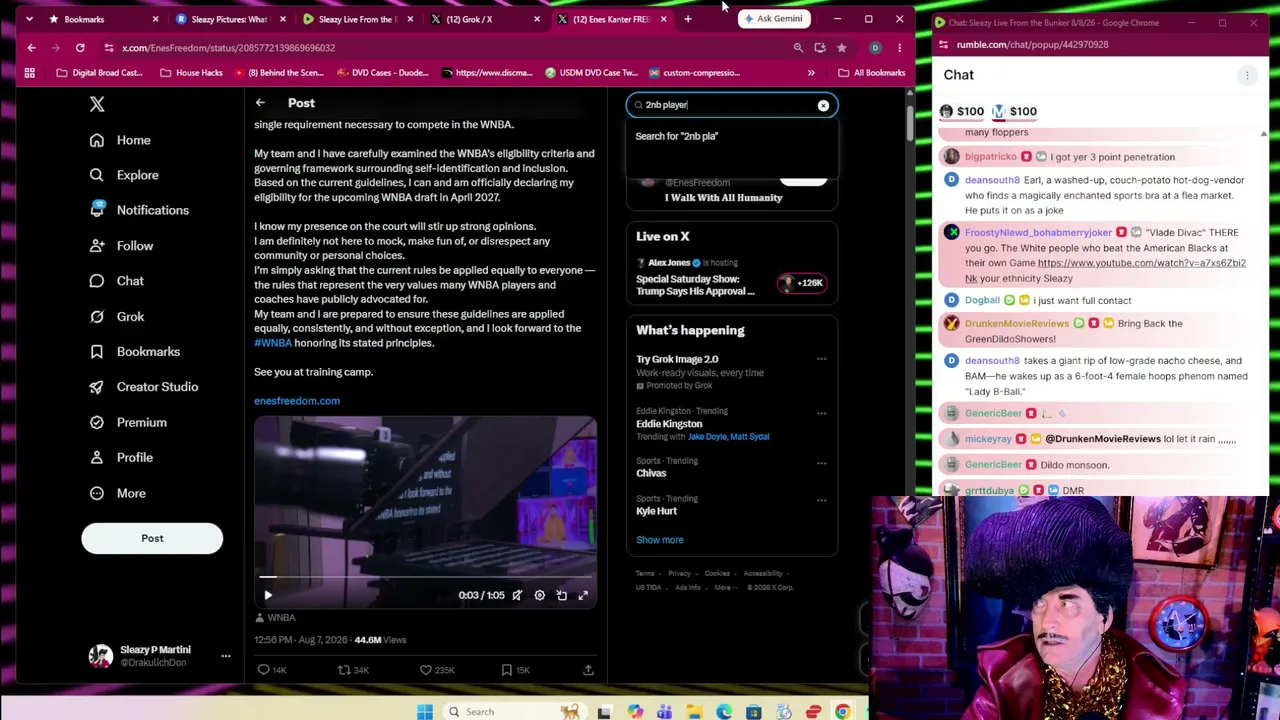Open the House Hacks bookmark folder
The height and width of the screenshot is (720, 1280).
click(190, 73)
